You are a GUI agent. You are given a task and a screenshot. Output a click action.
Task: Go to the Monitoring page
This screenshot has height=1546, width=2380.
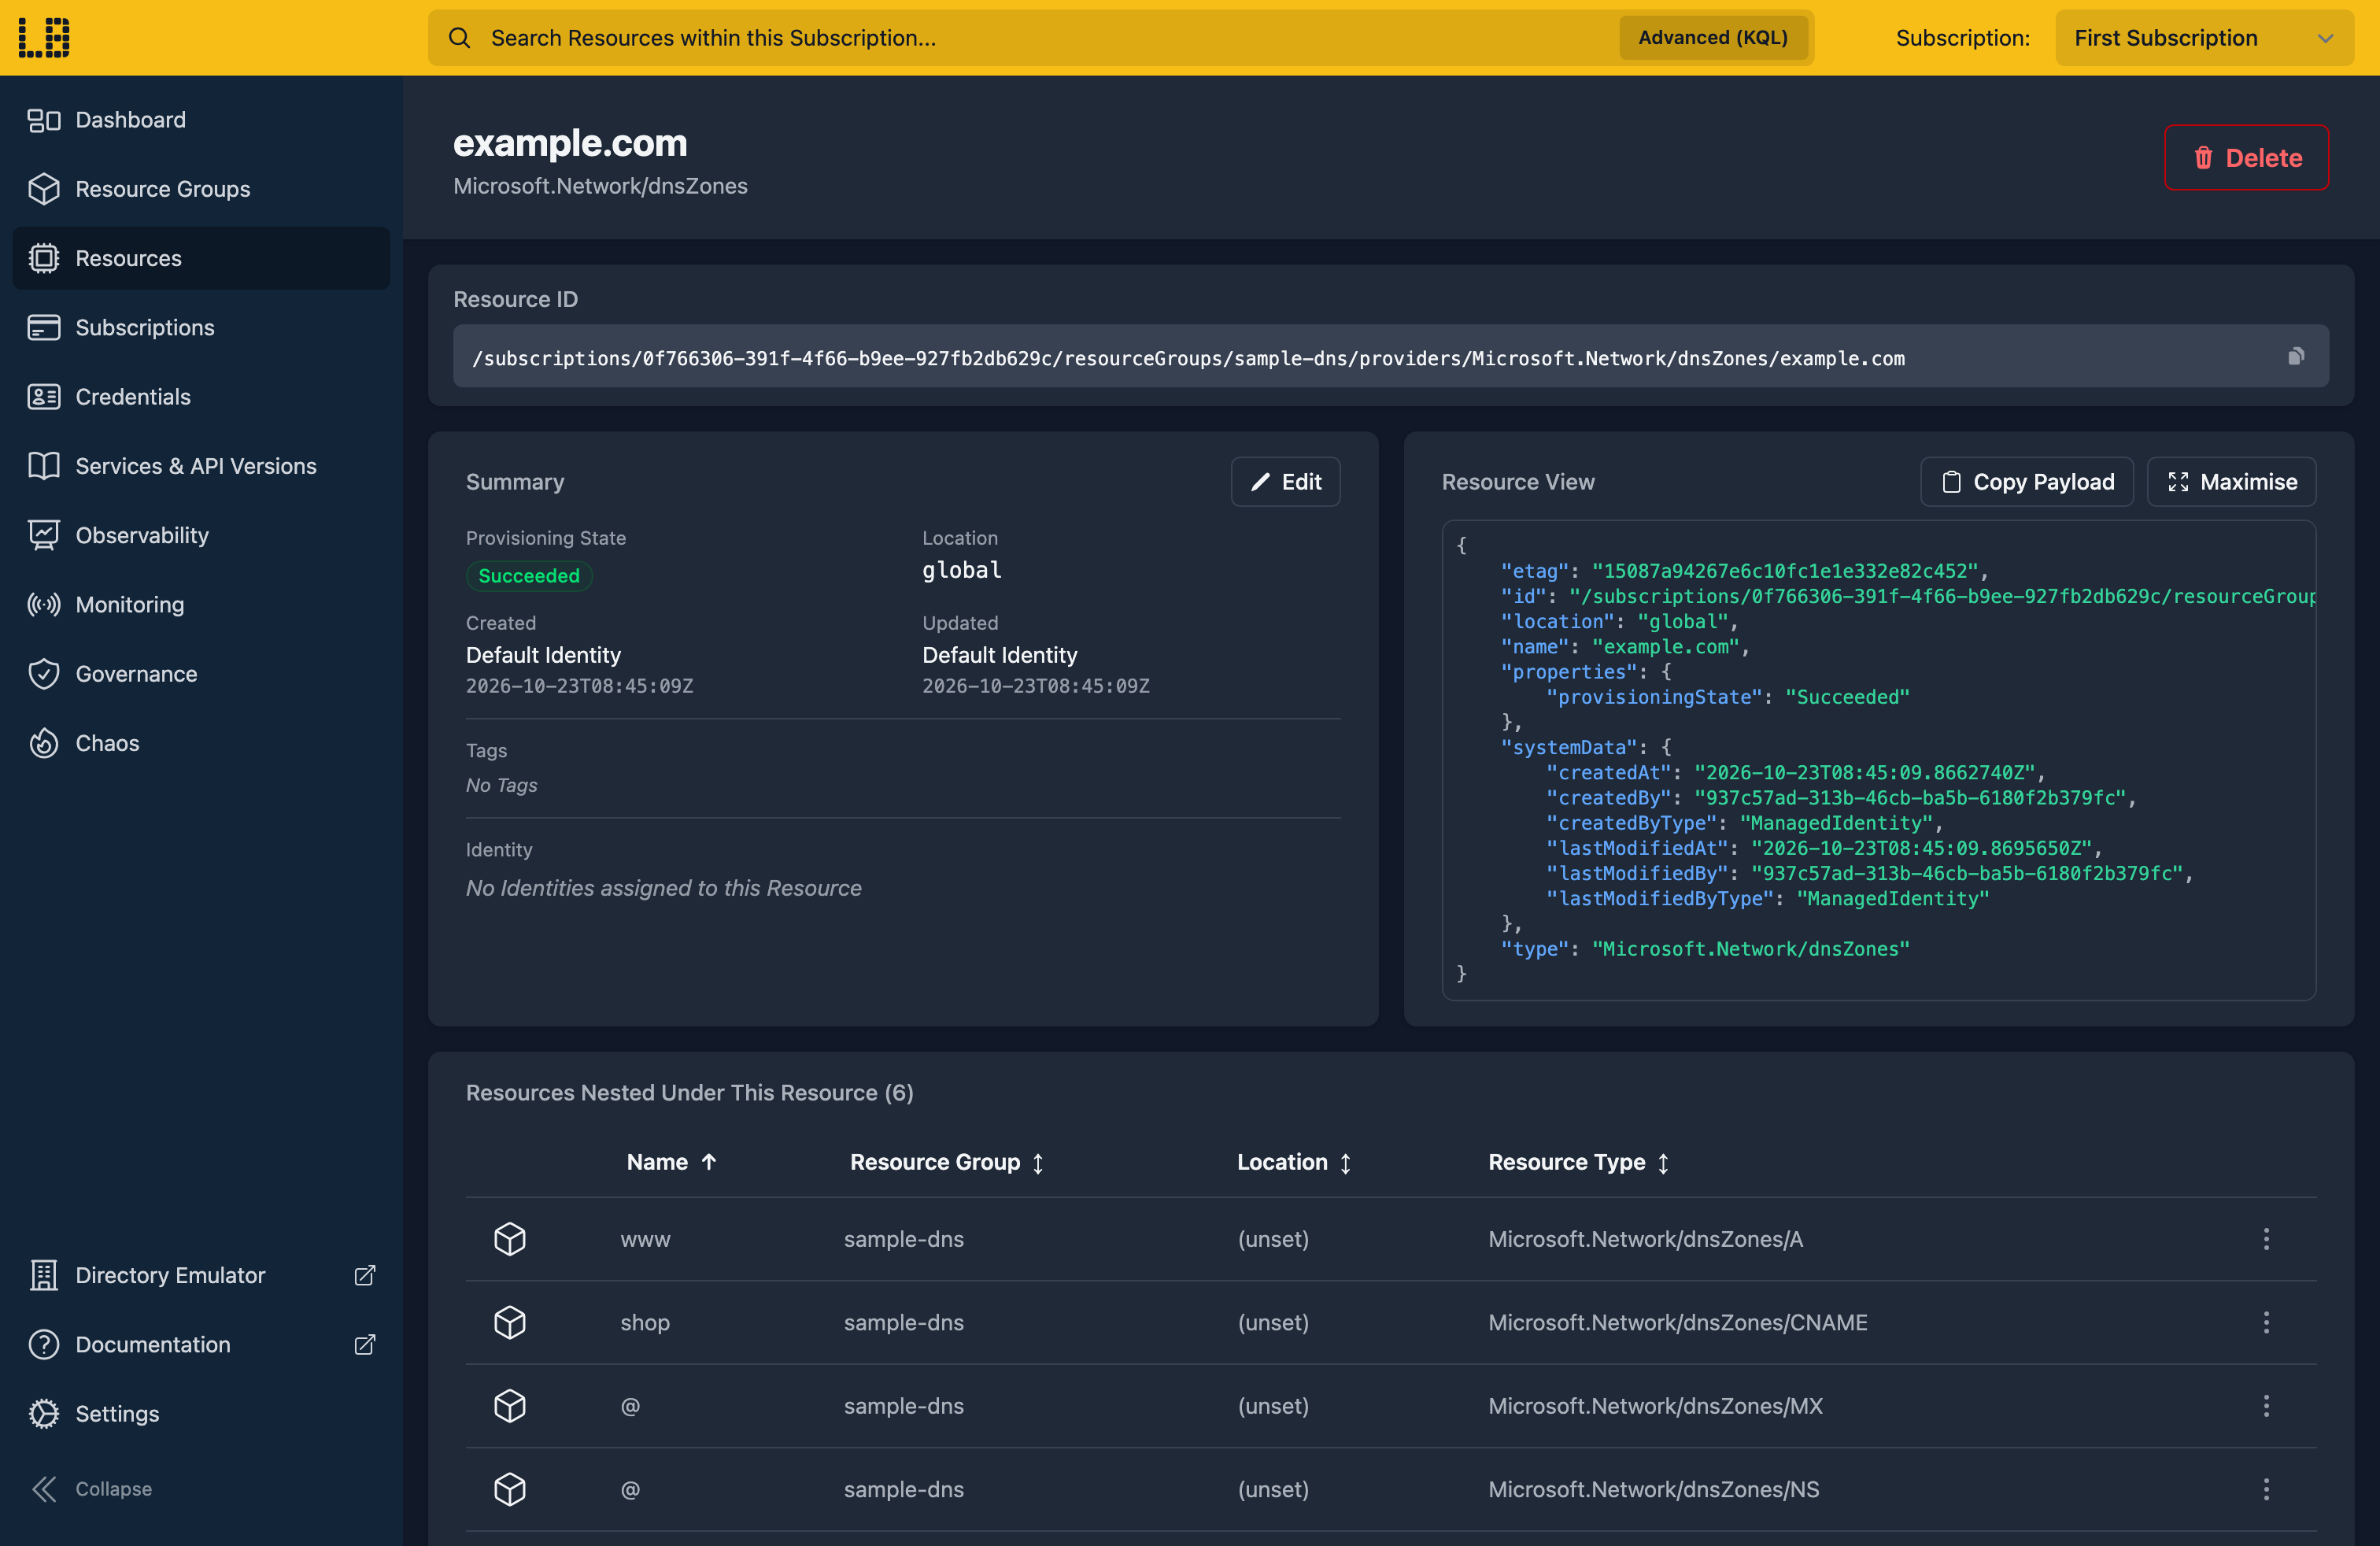click(x=201, y=604)
